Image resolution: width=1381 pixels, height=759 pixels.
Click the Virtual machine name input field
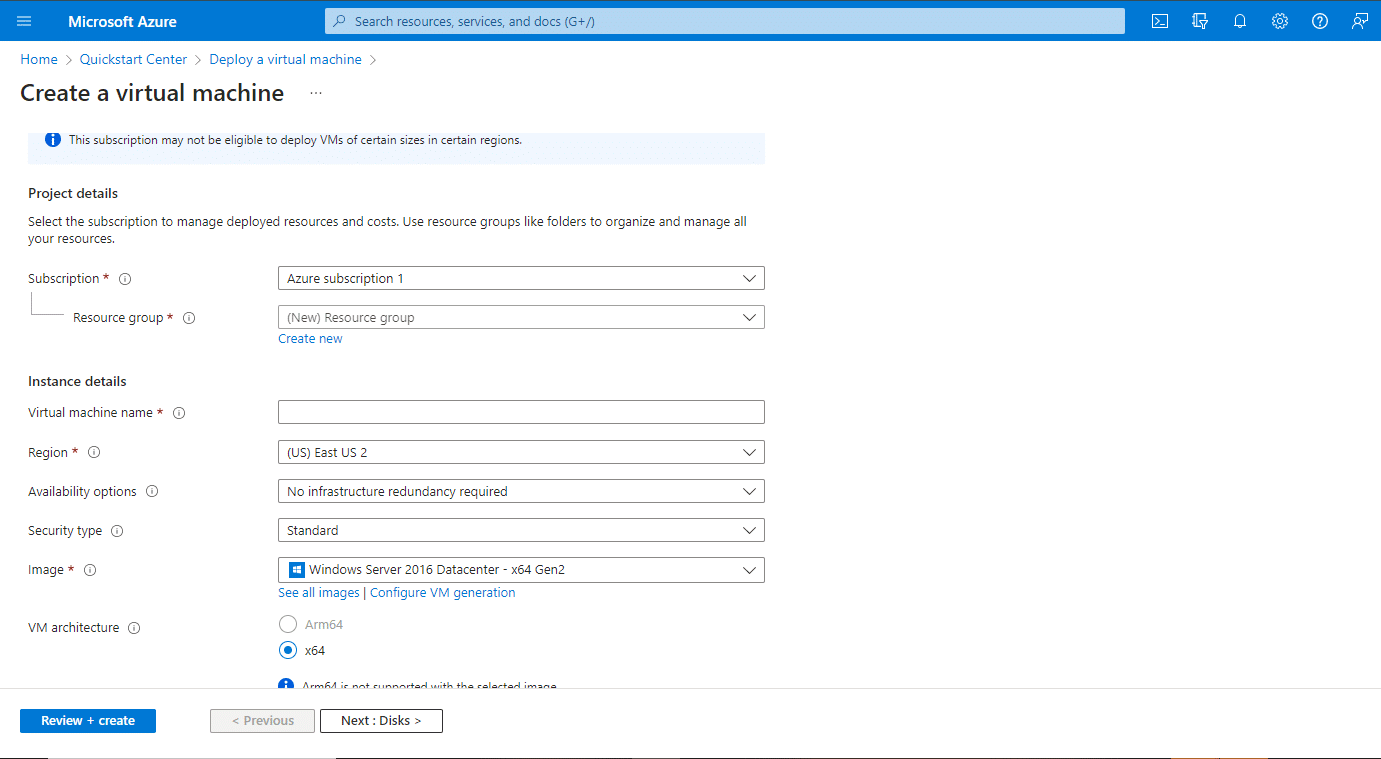(520, 411)
